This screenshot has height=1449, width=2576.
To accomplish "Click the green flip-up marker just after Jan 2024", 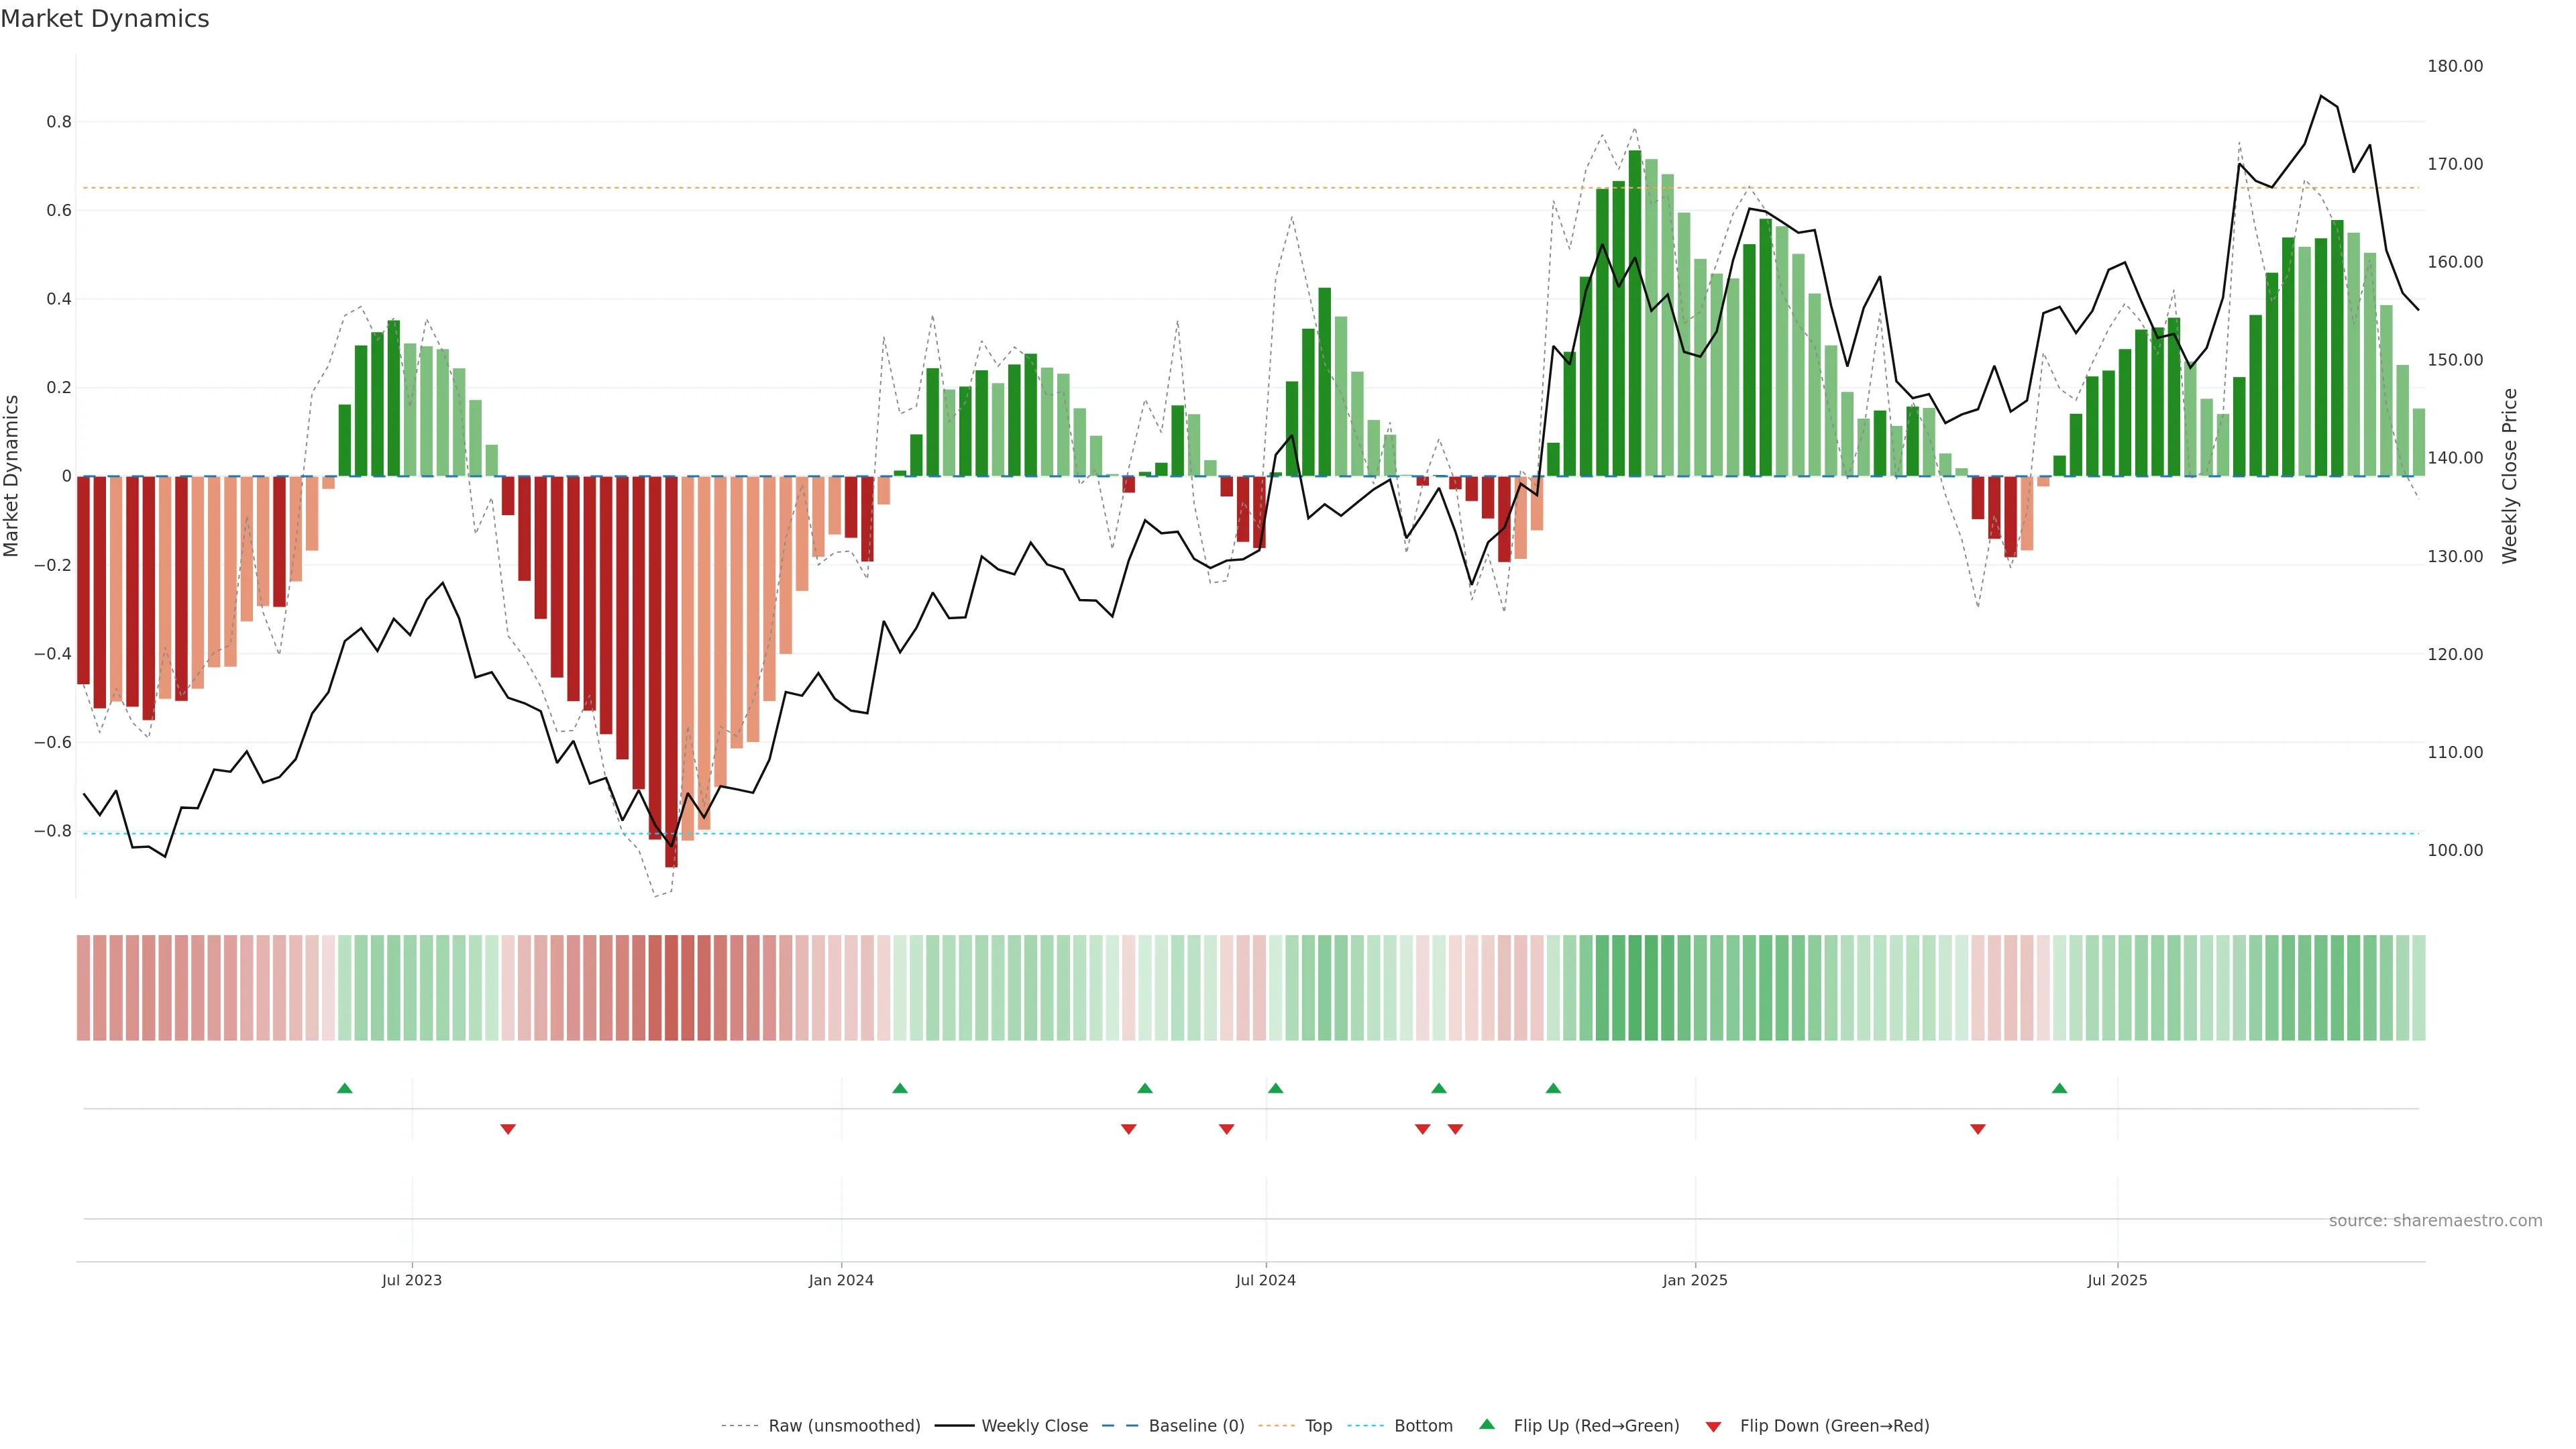I will [x=900, y=1088].
